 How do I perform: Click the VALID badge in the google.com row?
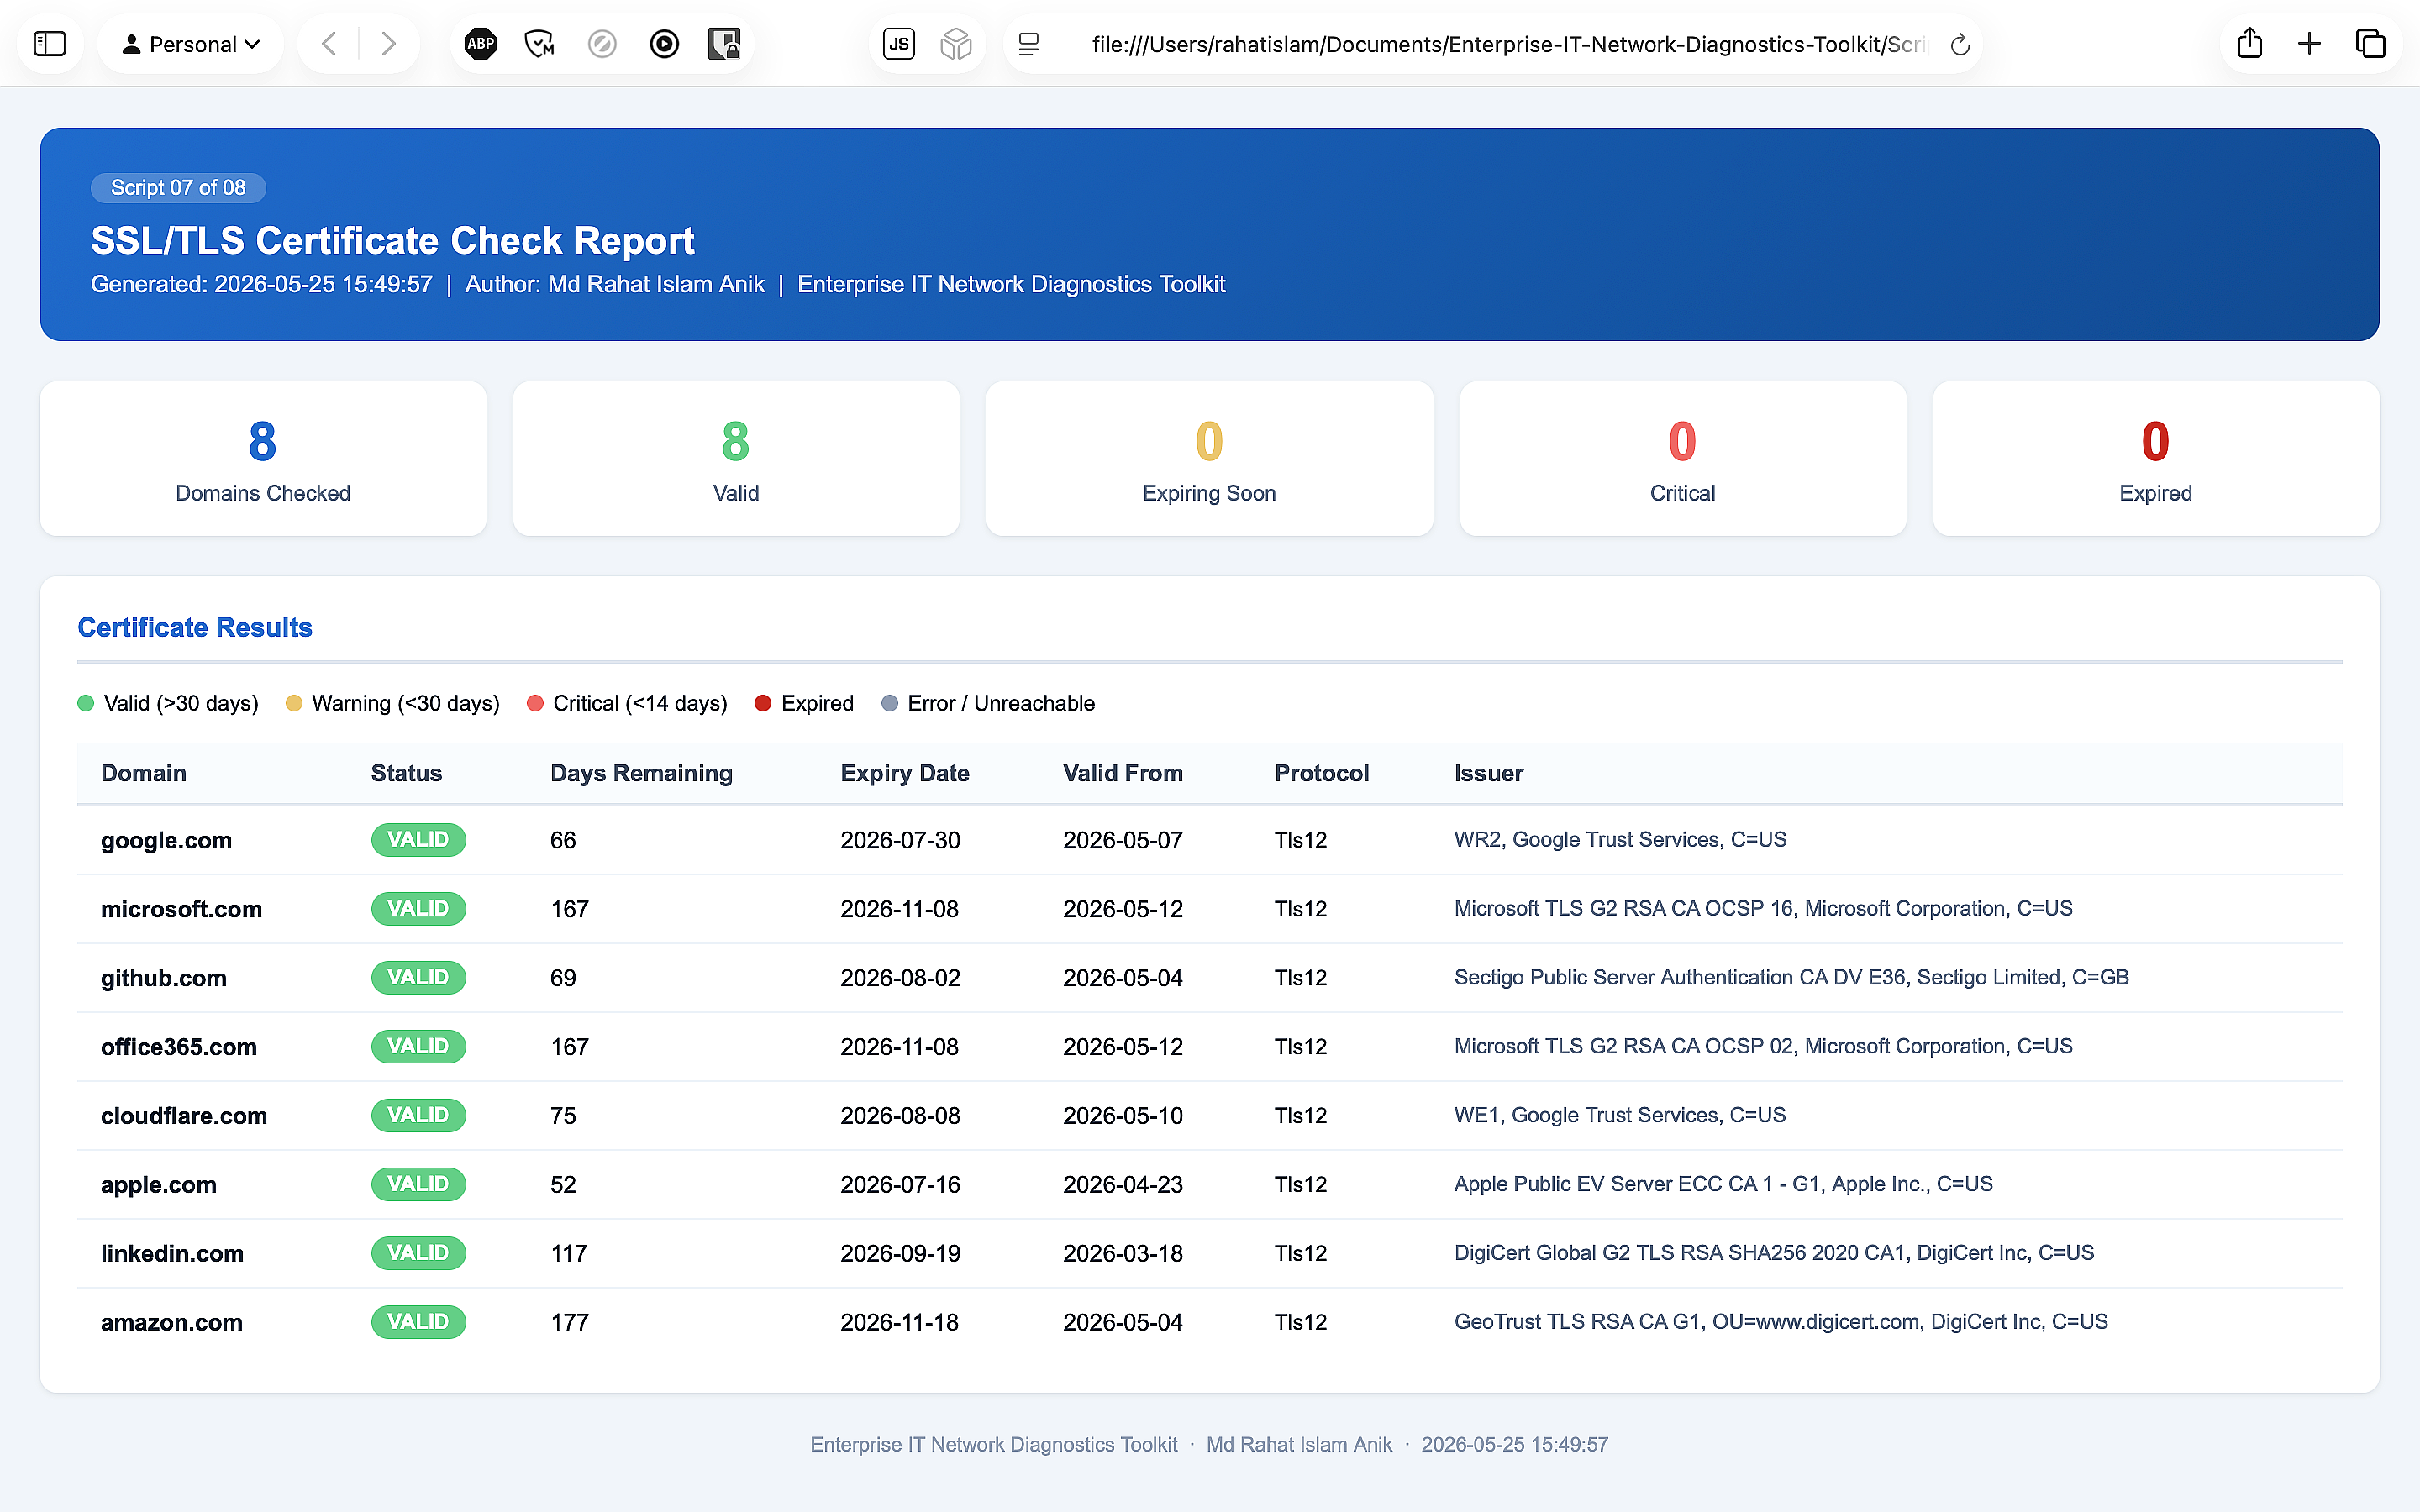pyautogui.click(x=418, y=840)
